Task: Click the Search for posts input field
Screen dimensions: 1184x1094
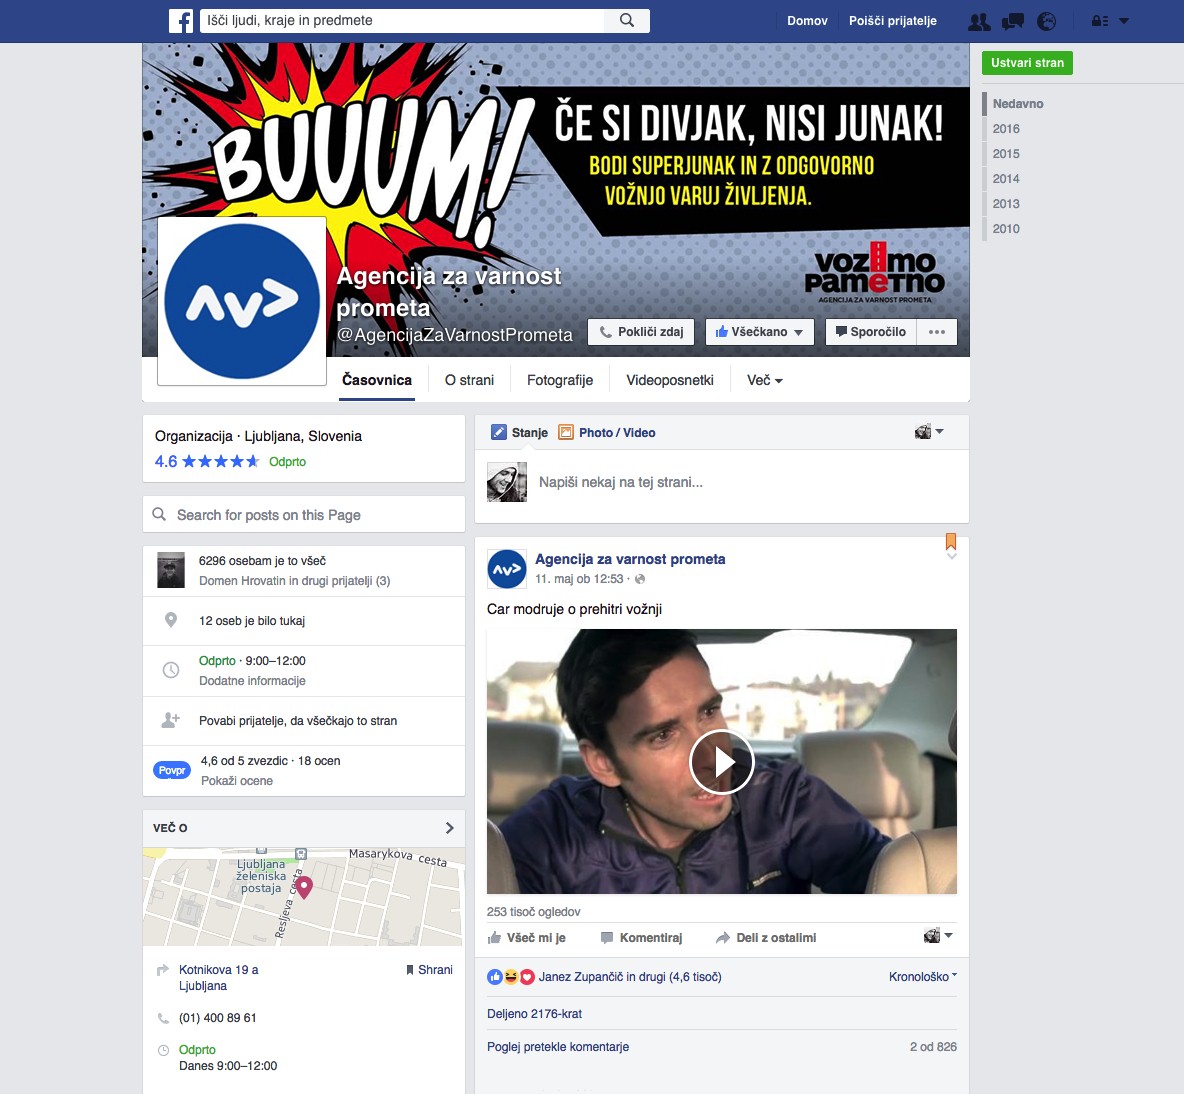Action: (304, 515)
